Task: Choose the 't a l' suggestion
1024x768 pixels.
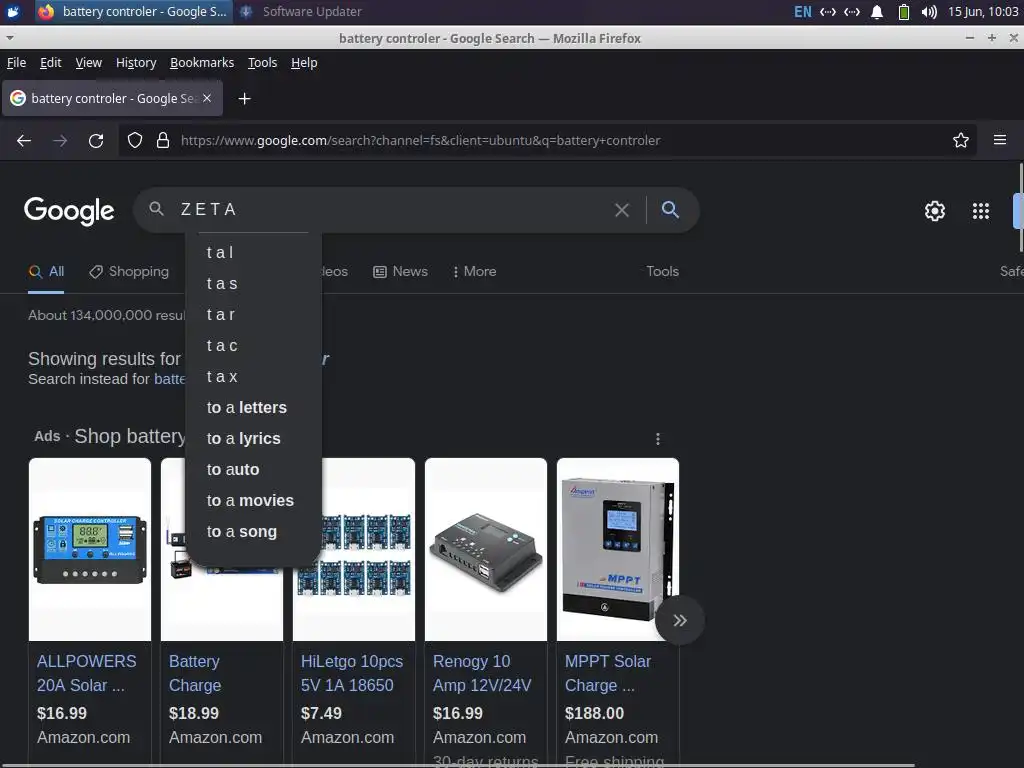Action: [x=253, y=253]
